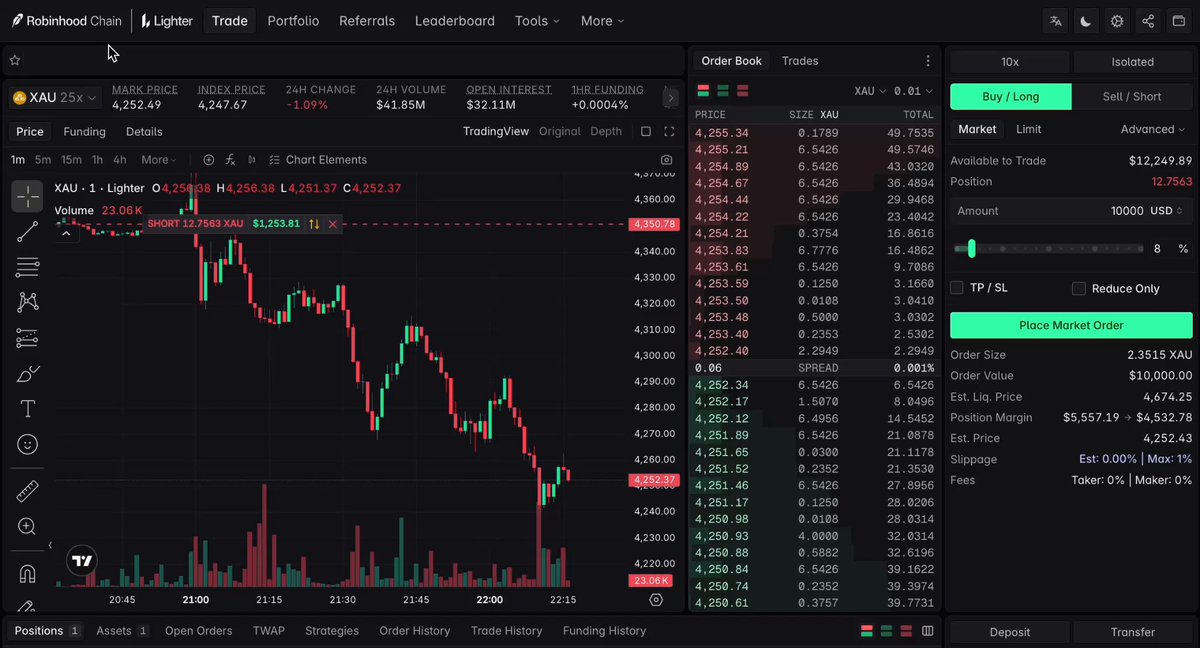
Task: Open the Transfer button
Action: [1133, 632]
